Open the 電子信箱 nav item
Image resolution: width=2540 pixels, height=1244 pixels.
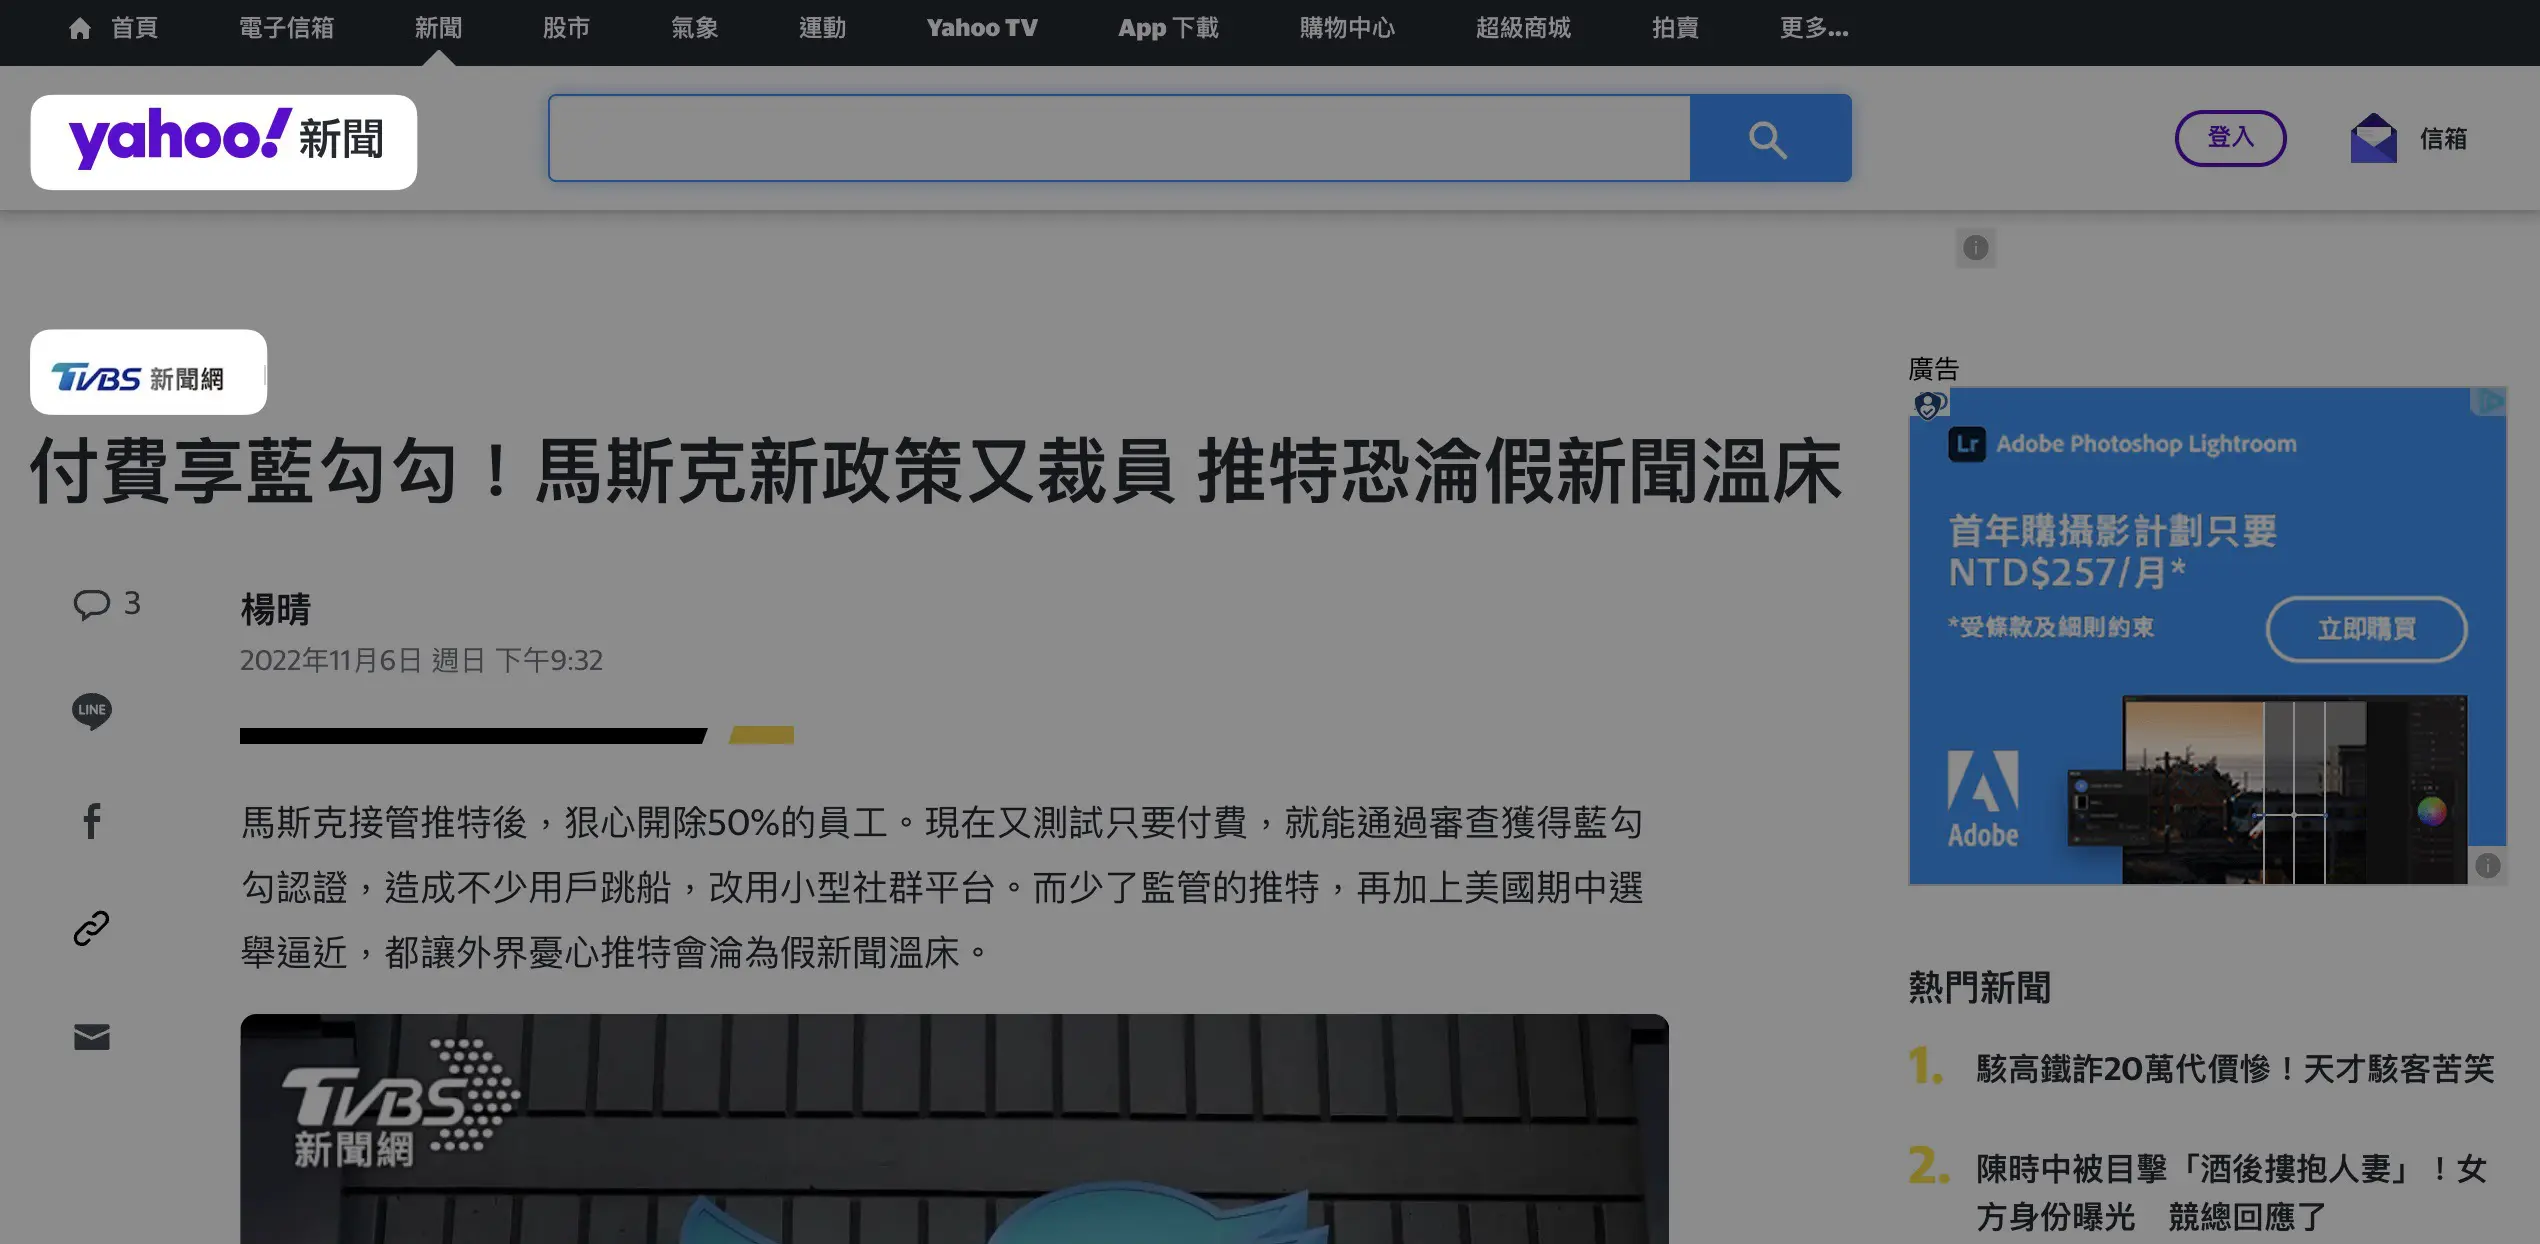286,28
